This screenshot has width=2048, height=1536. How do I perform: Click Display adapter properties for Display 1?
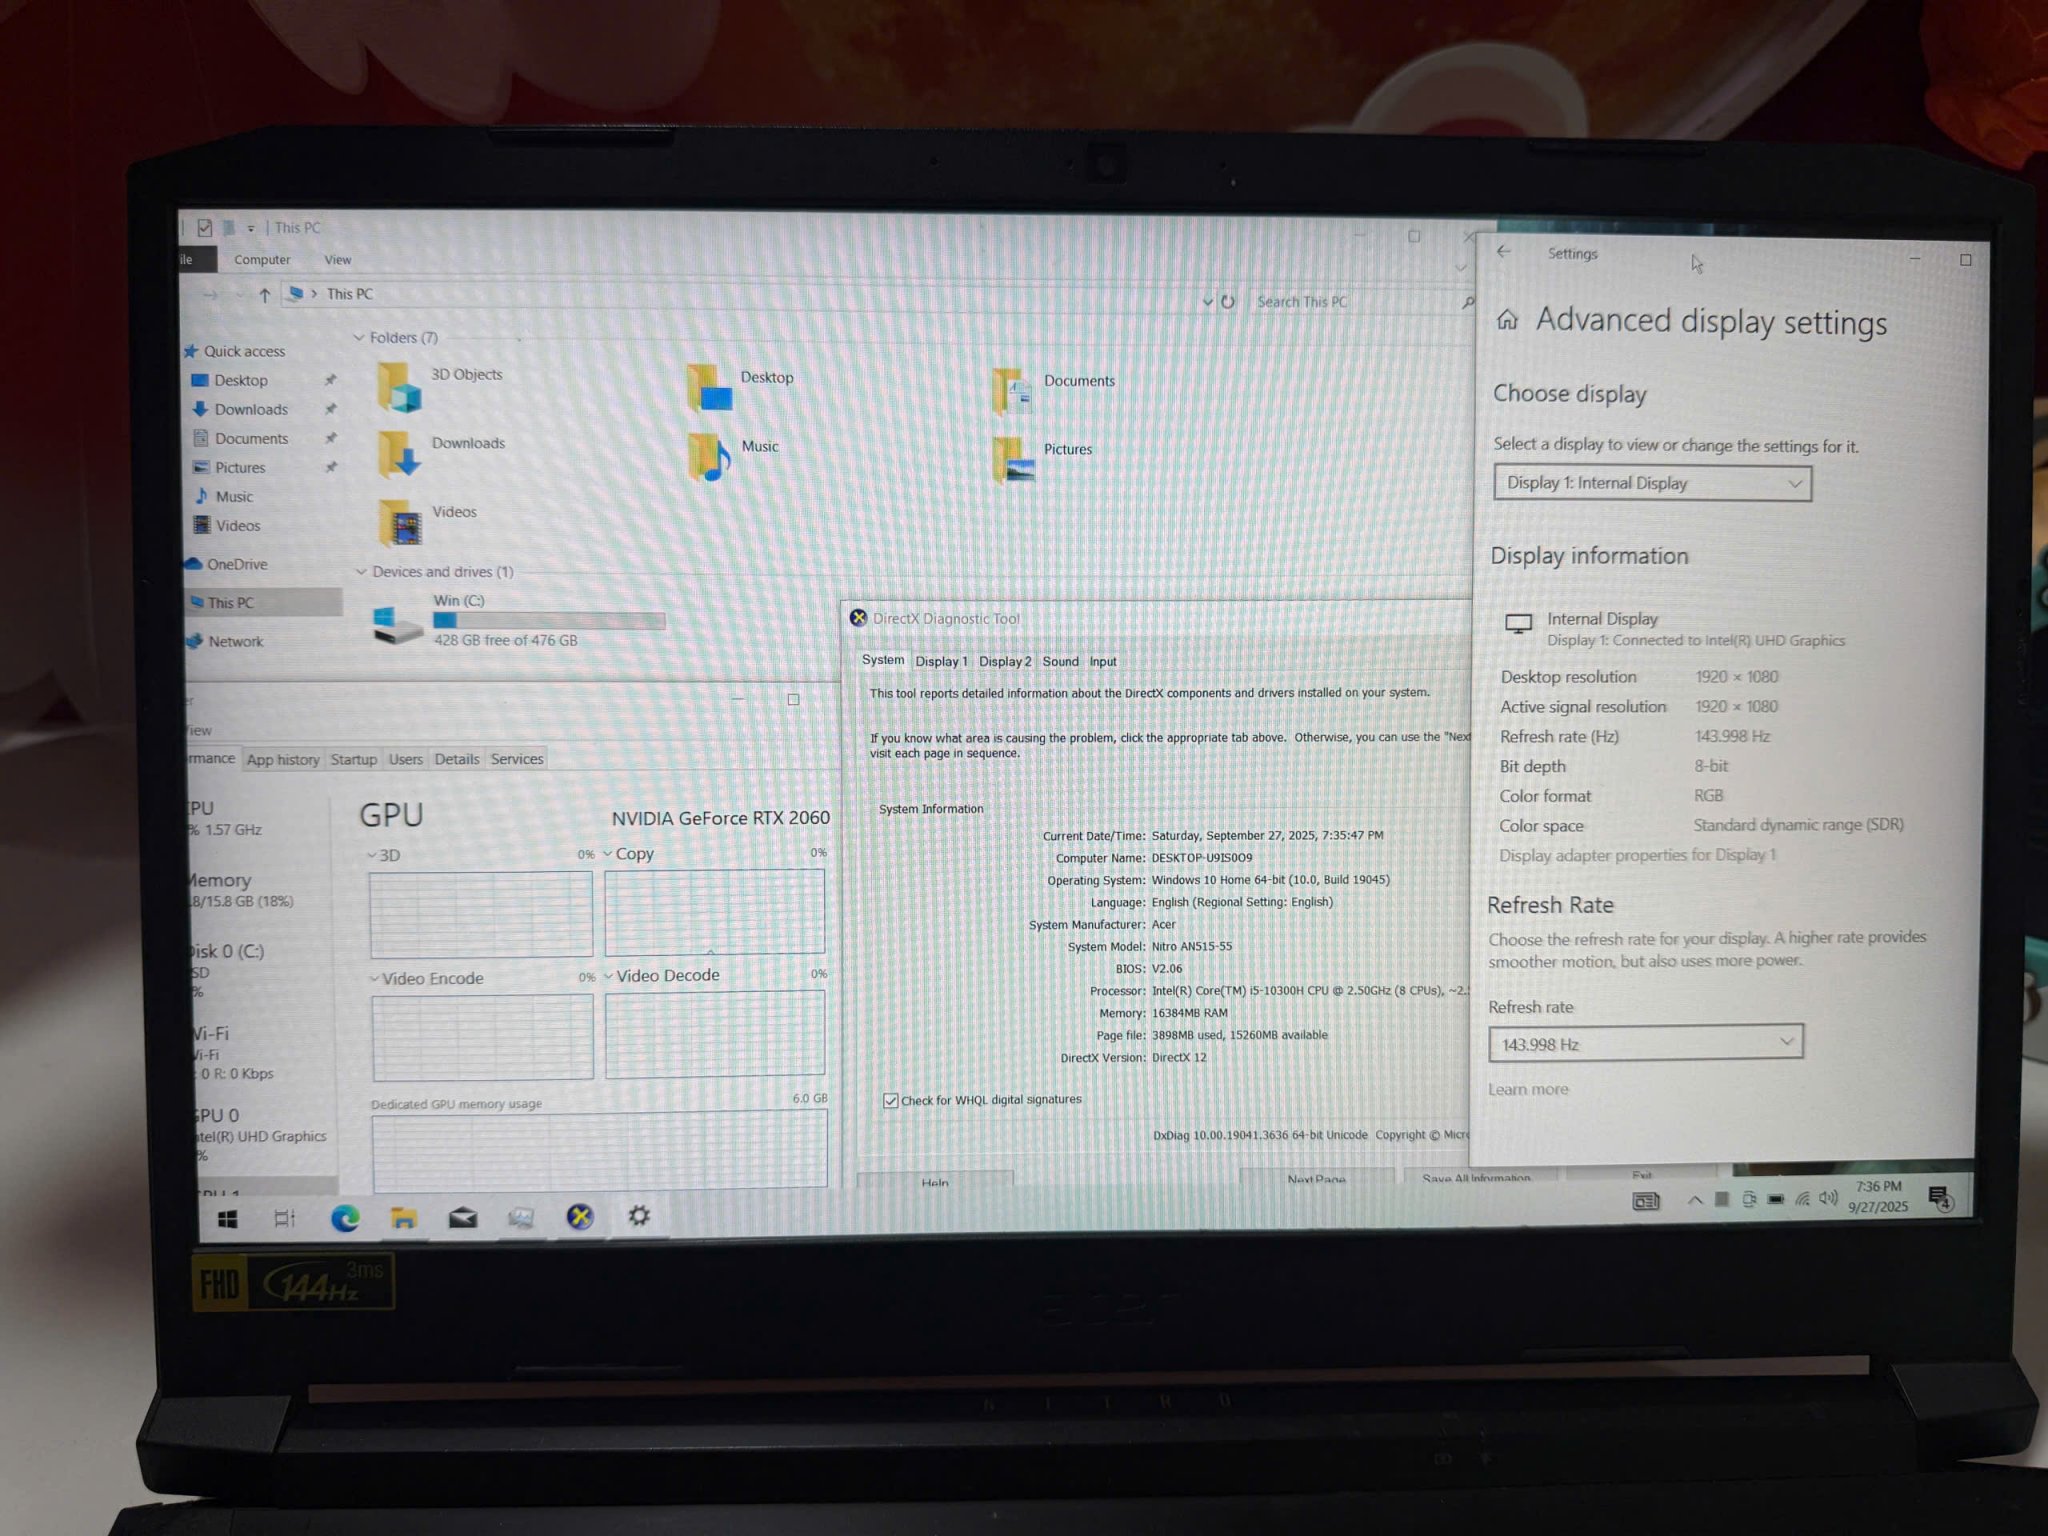tap(1637, 855)
